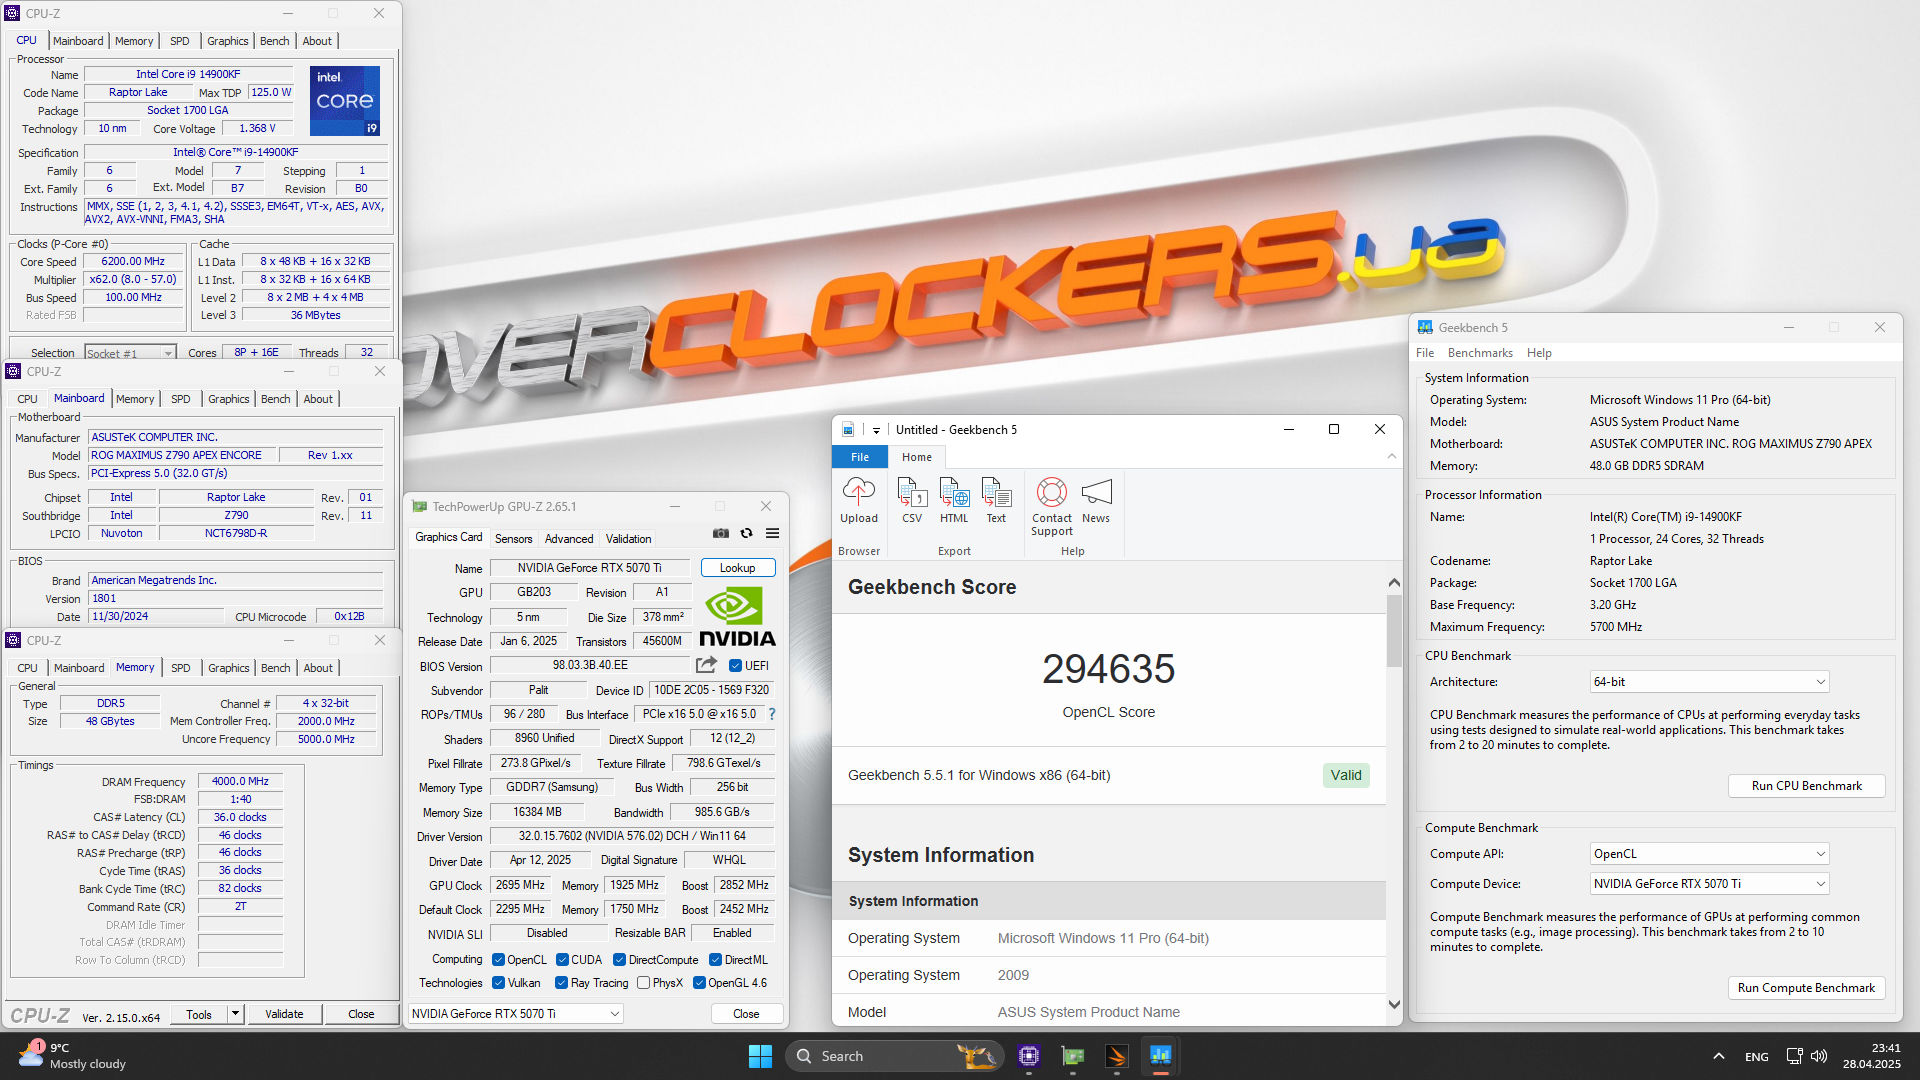Click Run Compute Benchmark
The width and height of the screenshot is (1920, 1080).
click(x=1806, y=988)
